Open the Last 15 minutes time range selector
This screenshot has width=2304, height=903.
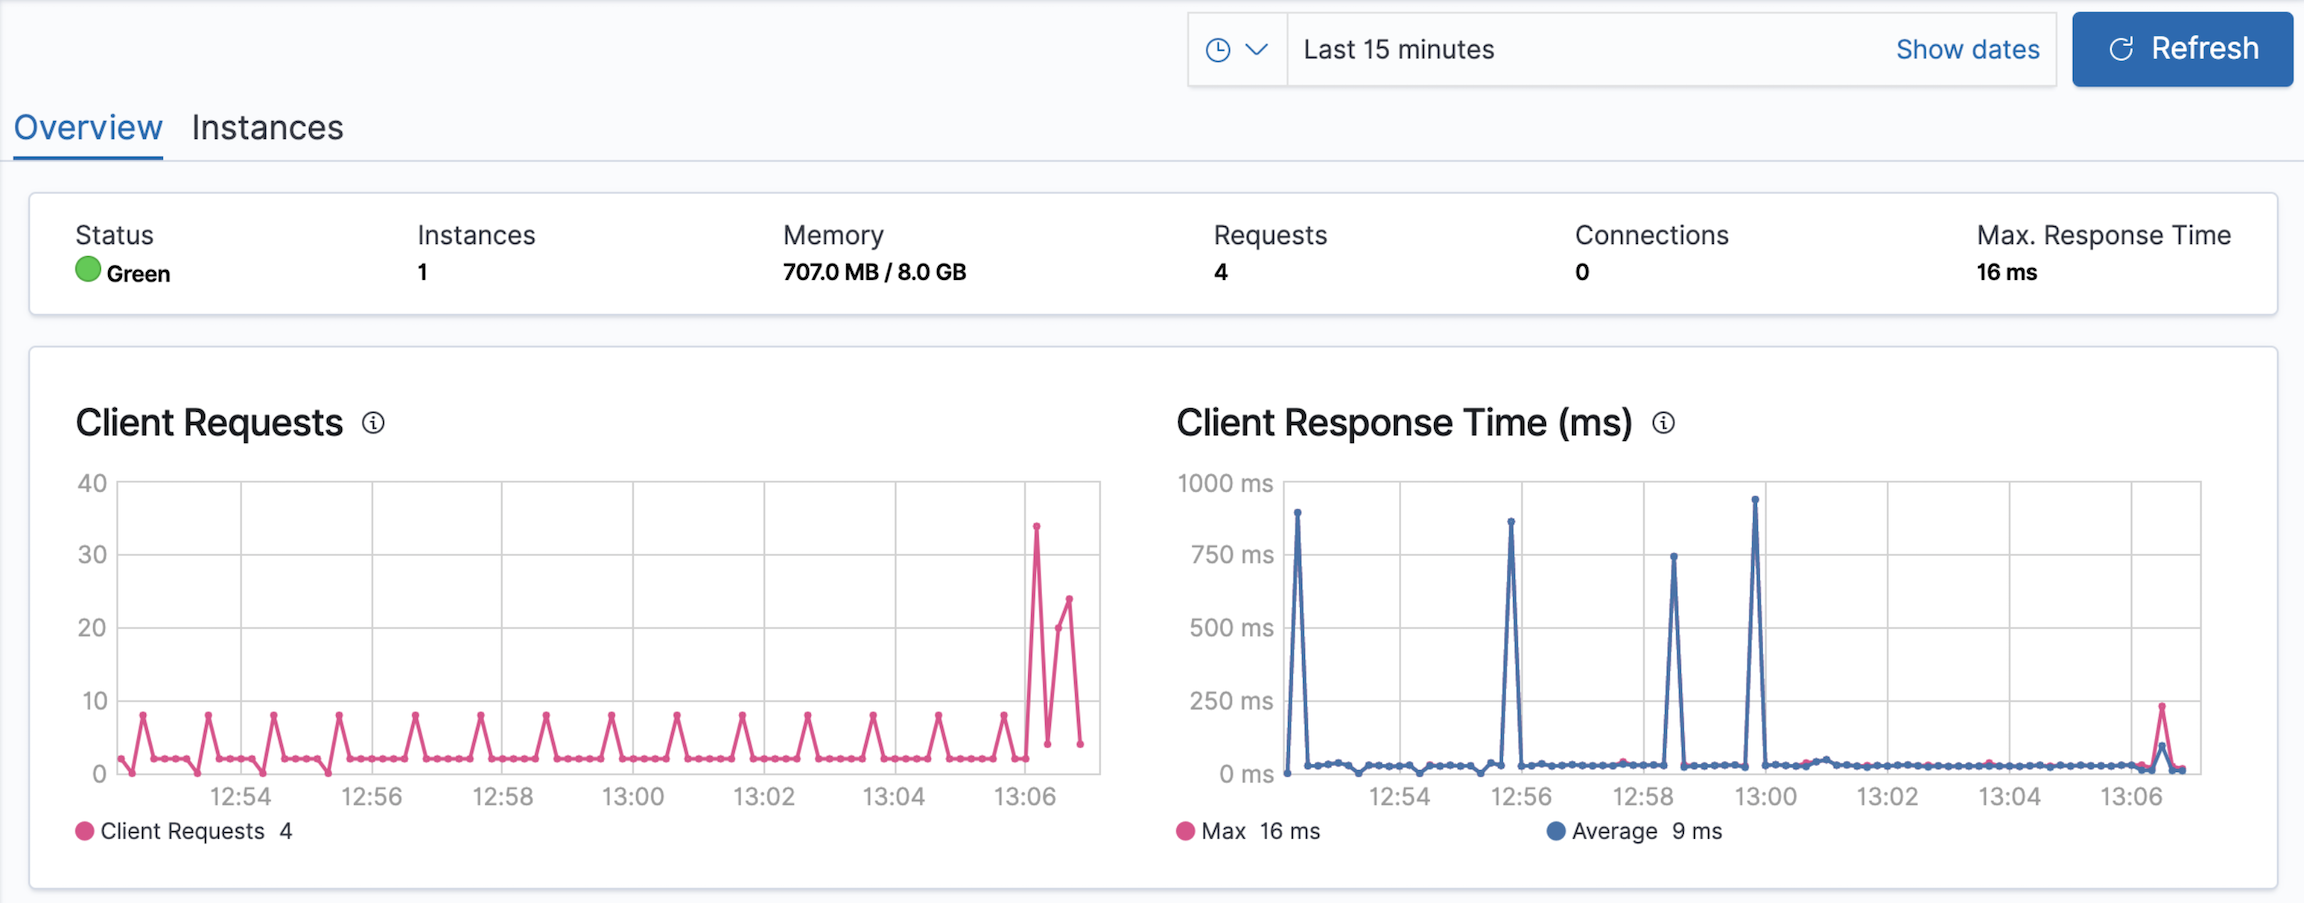coord(1398,48)
